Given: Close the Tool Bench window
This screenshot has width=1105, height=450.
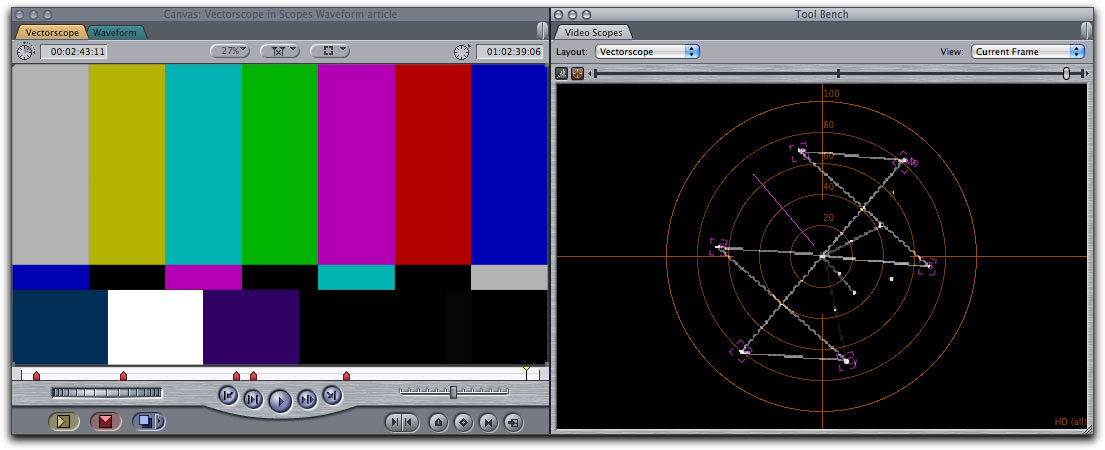Looking at the screenshot, I should [560, 14].
